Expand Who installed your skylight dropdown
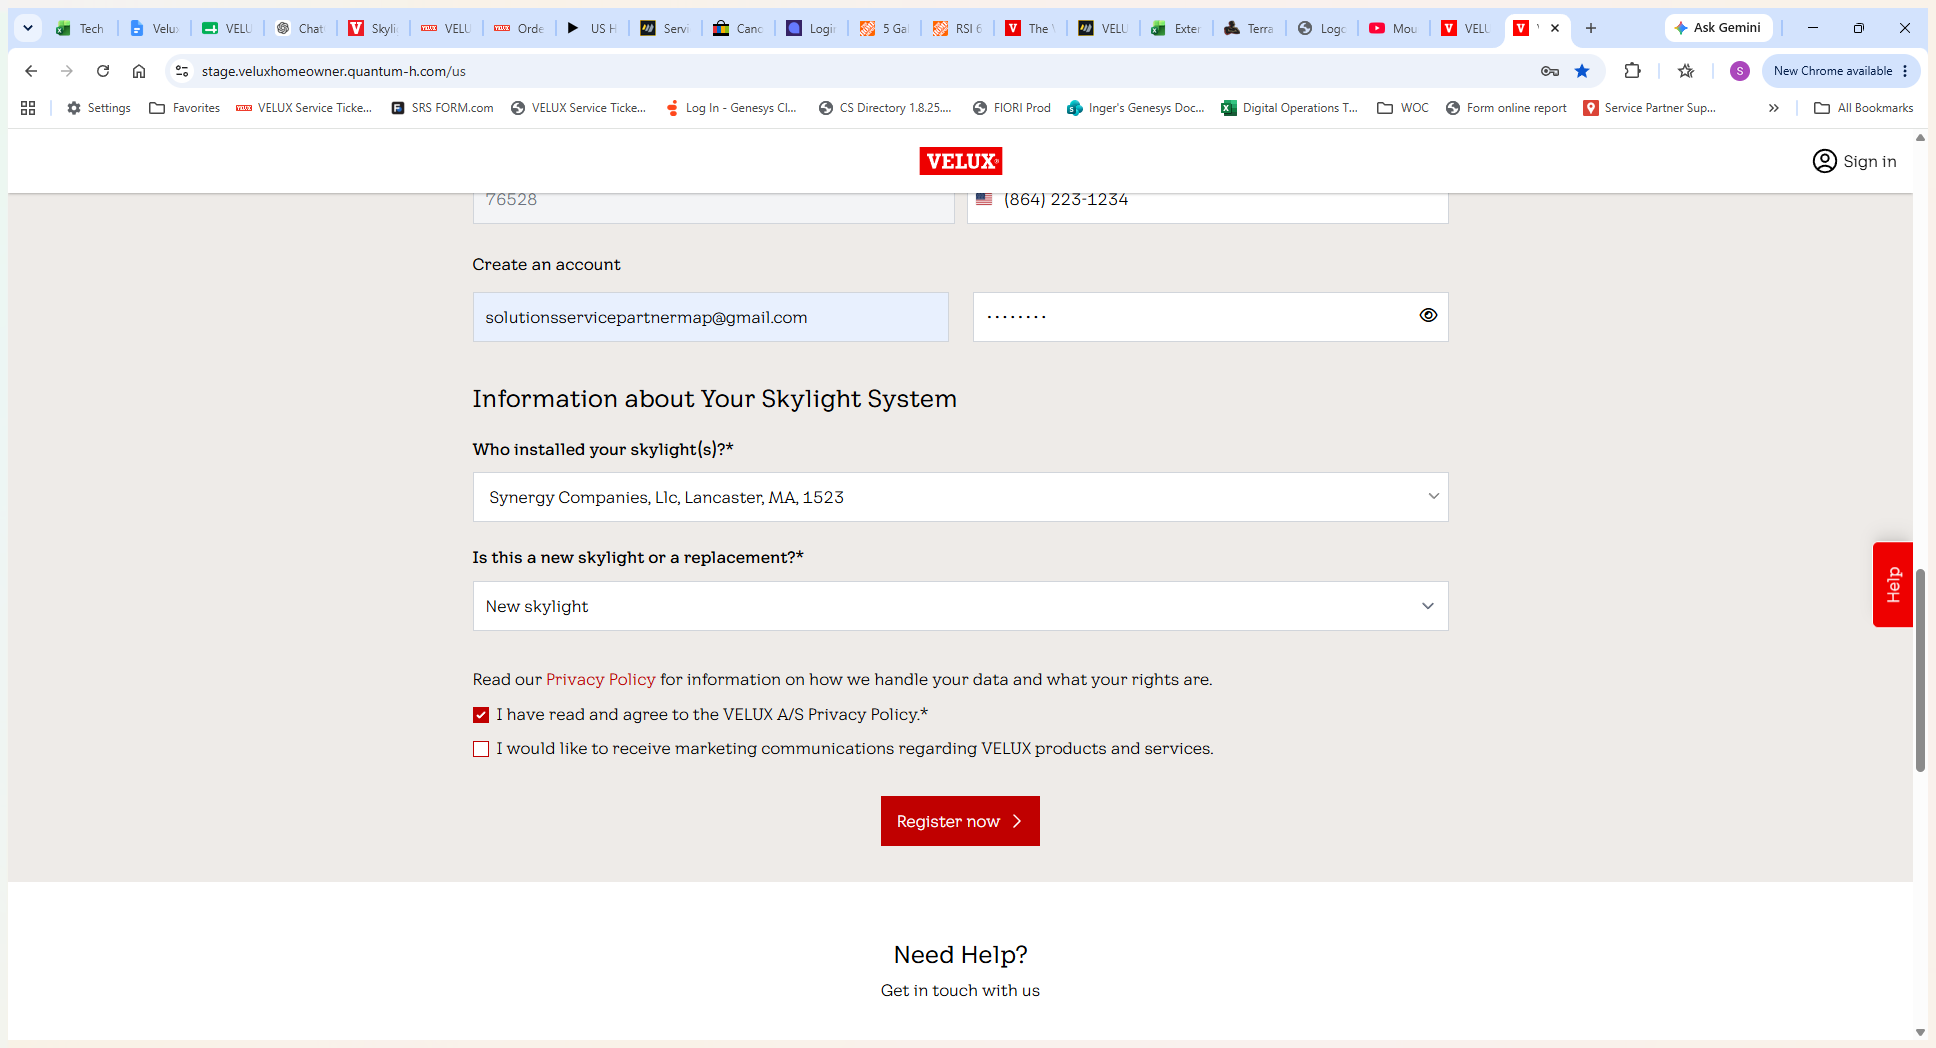 (960, 497)
